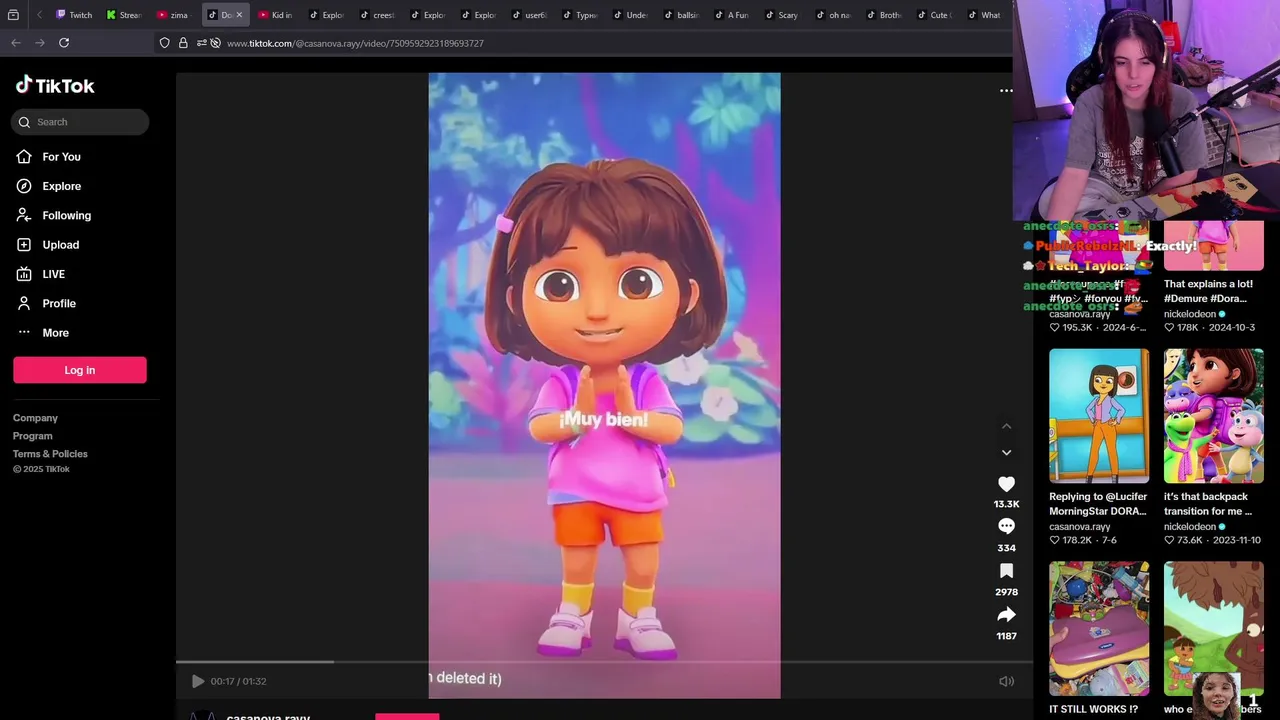Like the video with heart icon
The height and width of the screenshot is (720, 1280).
point(1006,483)
